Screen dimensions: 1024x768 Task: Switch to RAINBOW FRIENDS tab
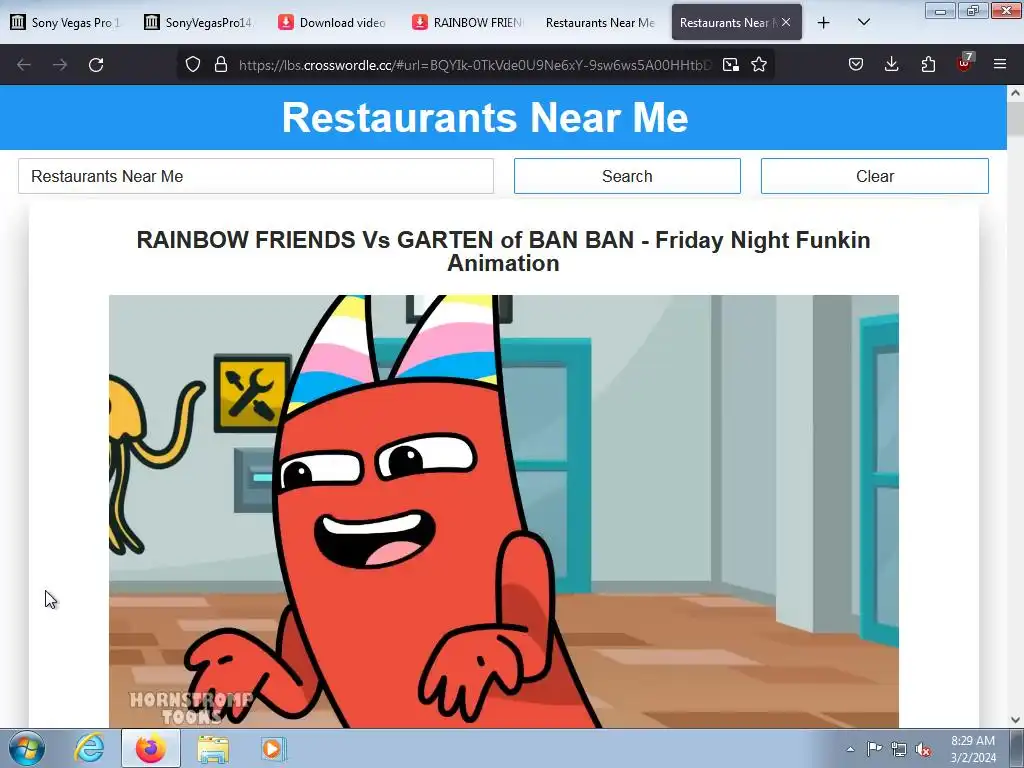[x=466, y=22]
